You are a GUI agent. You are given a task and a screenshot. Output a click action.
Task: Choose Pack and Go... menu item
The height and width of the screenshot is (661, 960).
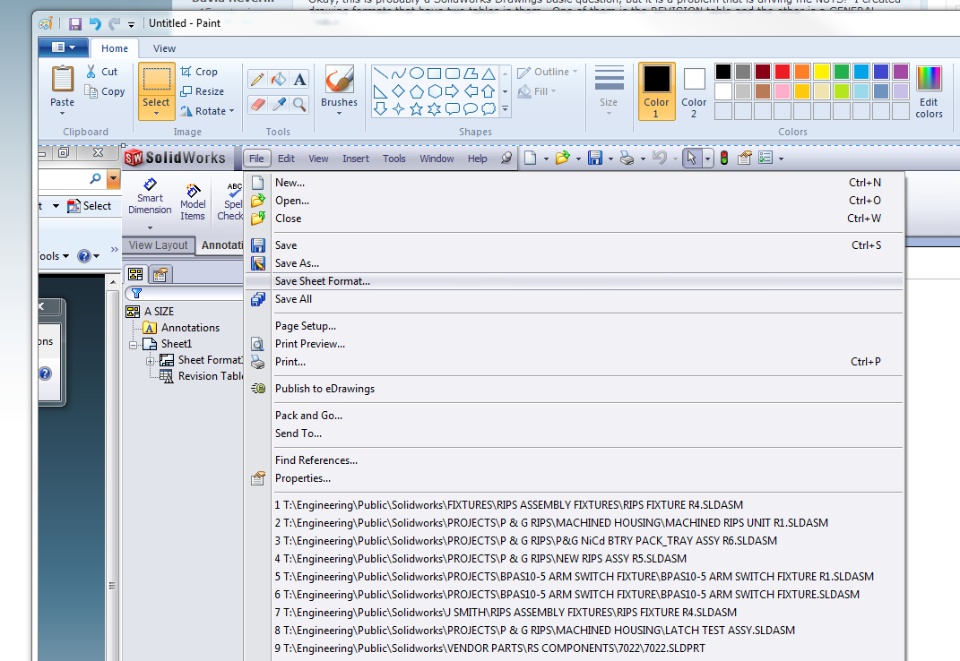coord(574,415)
